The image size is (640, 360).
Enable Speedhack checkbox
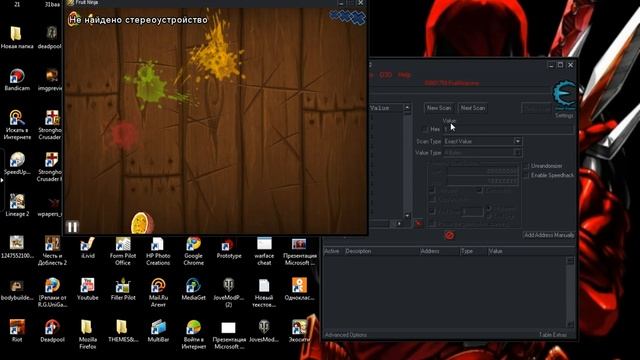pyautogui.click(x=527, y=176)
